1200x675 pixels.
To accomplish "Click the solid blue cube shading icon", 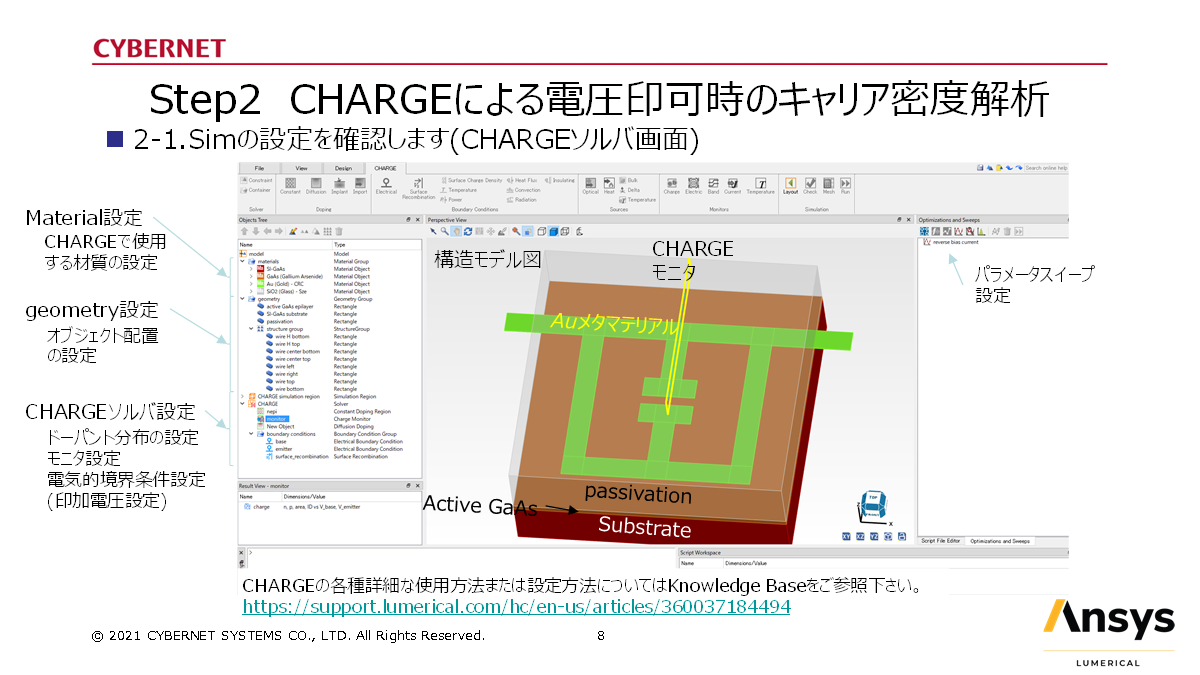I will coord(552,231).
